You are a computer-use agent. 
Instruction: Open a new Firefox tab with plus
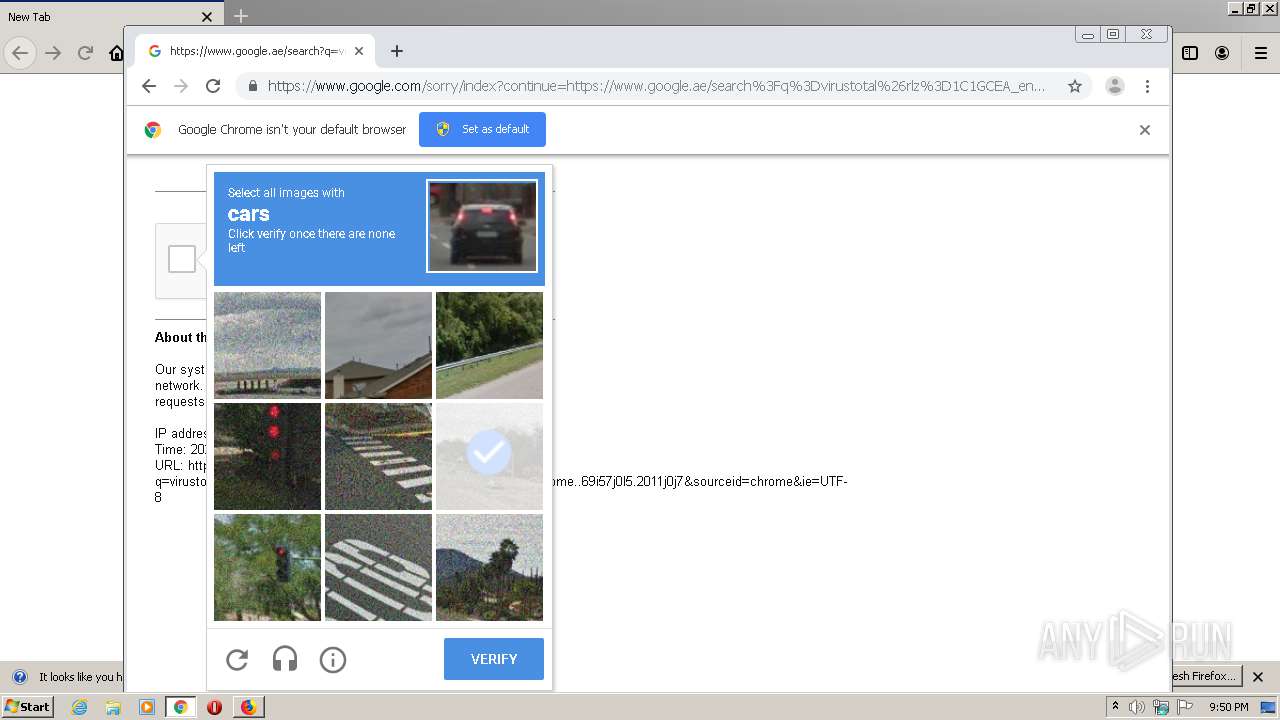[241, 16]
